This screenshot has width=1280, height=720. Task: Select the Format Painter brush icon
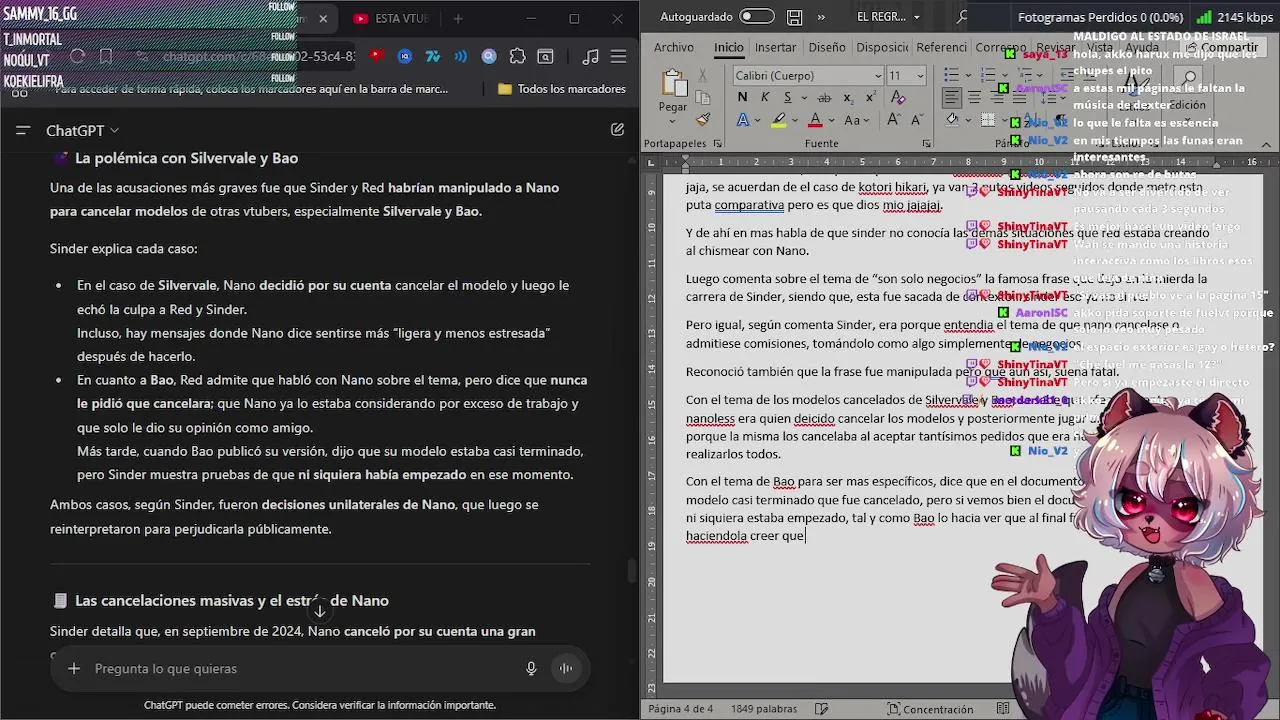click(x=703, y=120)
